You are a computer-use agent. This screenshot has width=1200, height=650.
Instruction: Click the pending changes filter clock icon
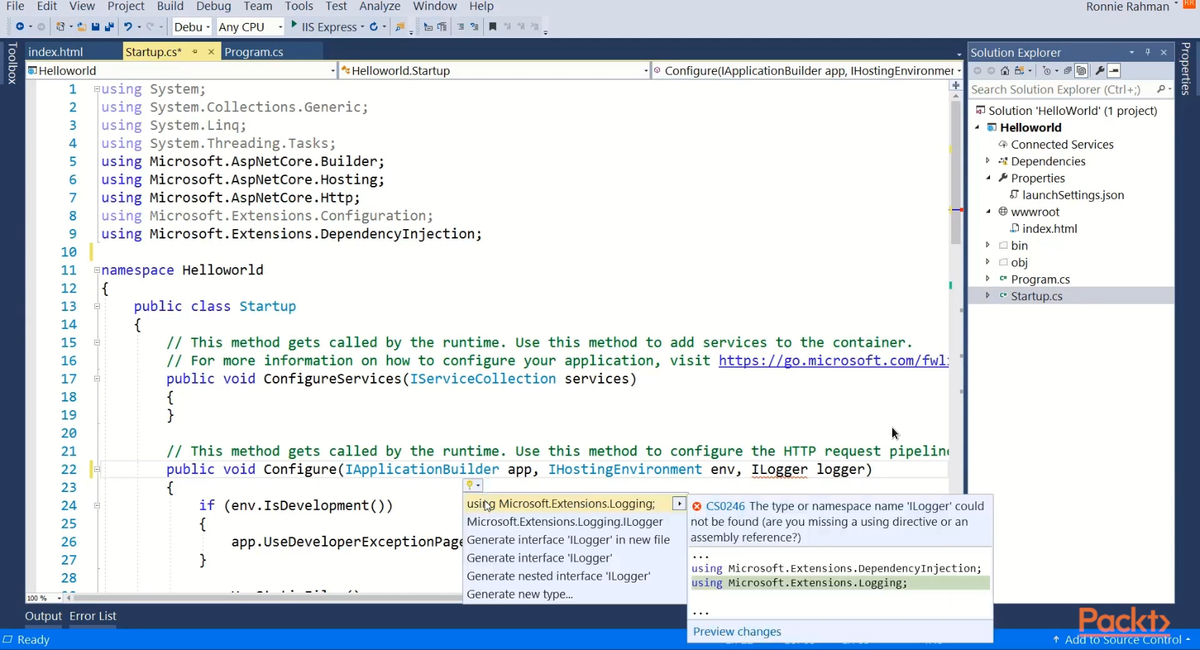click(1047, 71)
